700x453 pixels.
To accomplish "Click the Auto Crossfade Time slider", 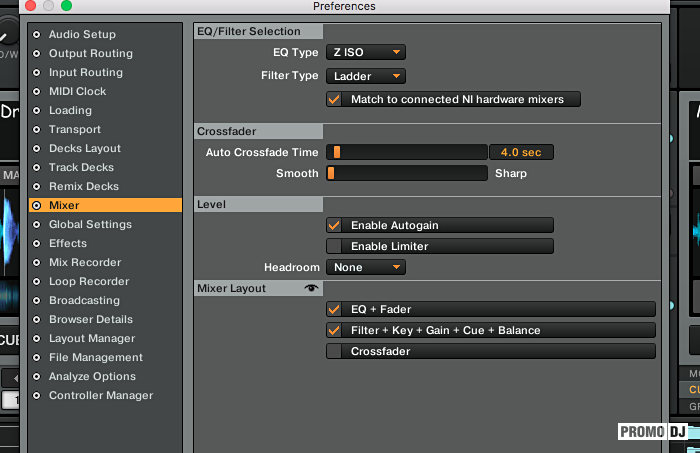I will (406, 152).
